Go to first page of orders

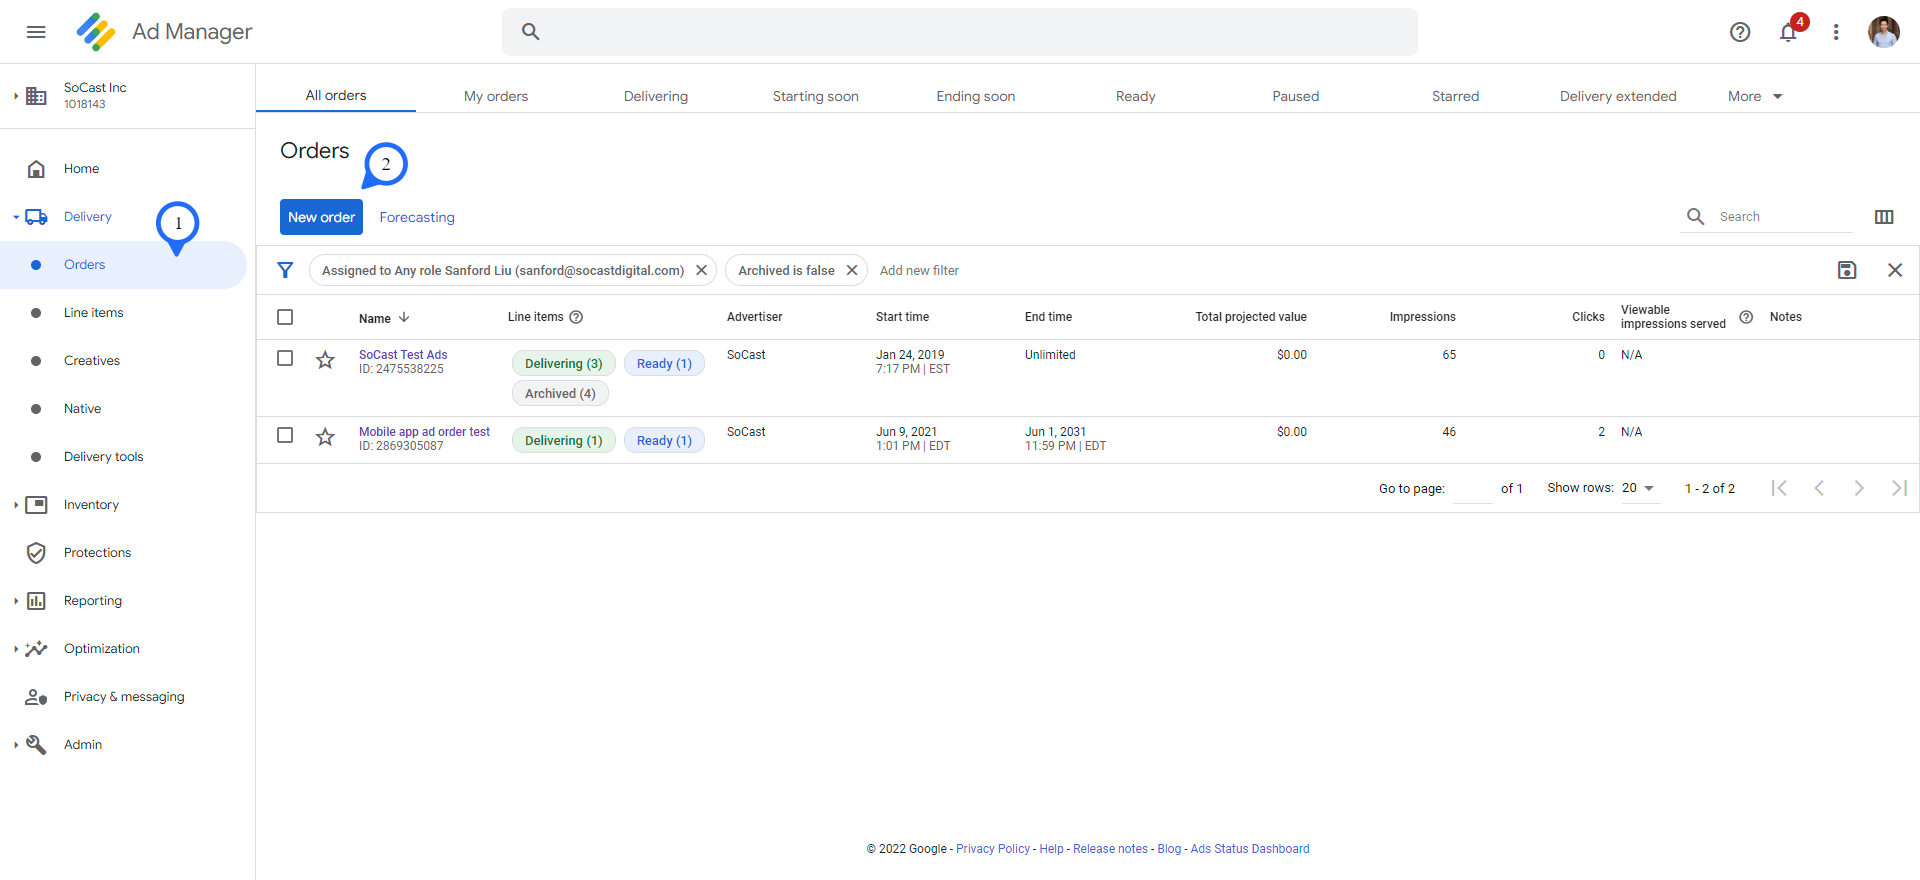click(x=1779, y=488)
